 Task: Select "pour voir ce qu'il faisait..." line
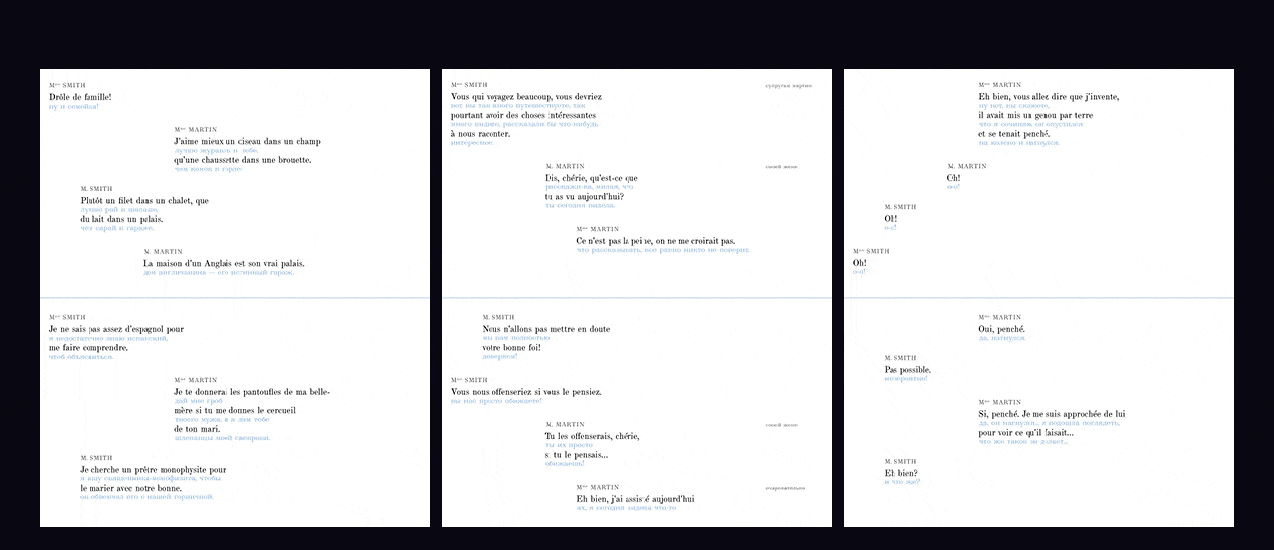pos(1026,432)
